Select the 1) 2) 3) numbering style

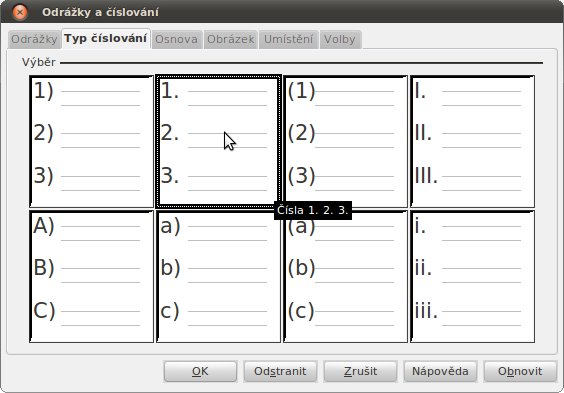coord(91,142)
